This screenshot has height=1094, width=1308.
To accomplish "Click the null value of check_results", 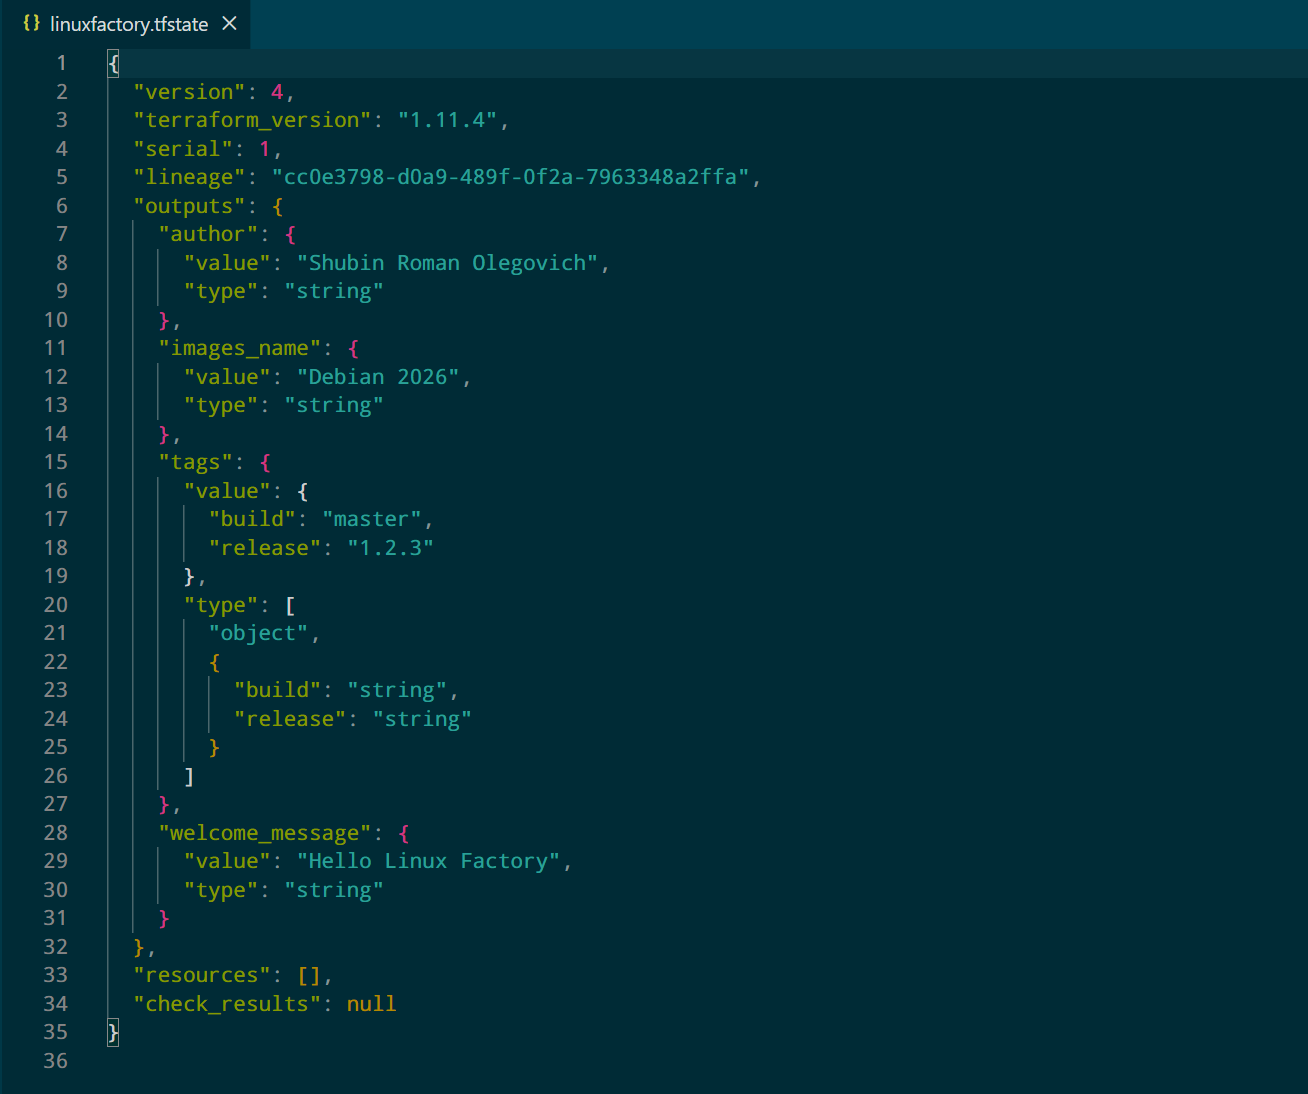I will click(371, 1004).
